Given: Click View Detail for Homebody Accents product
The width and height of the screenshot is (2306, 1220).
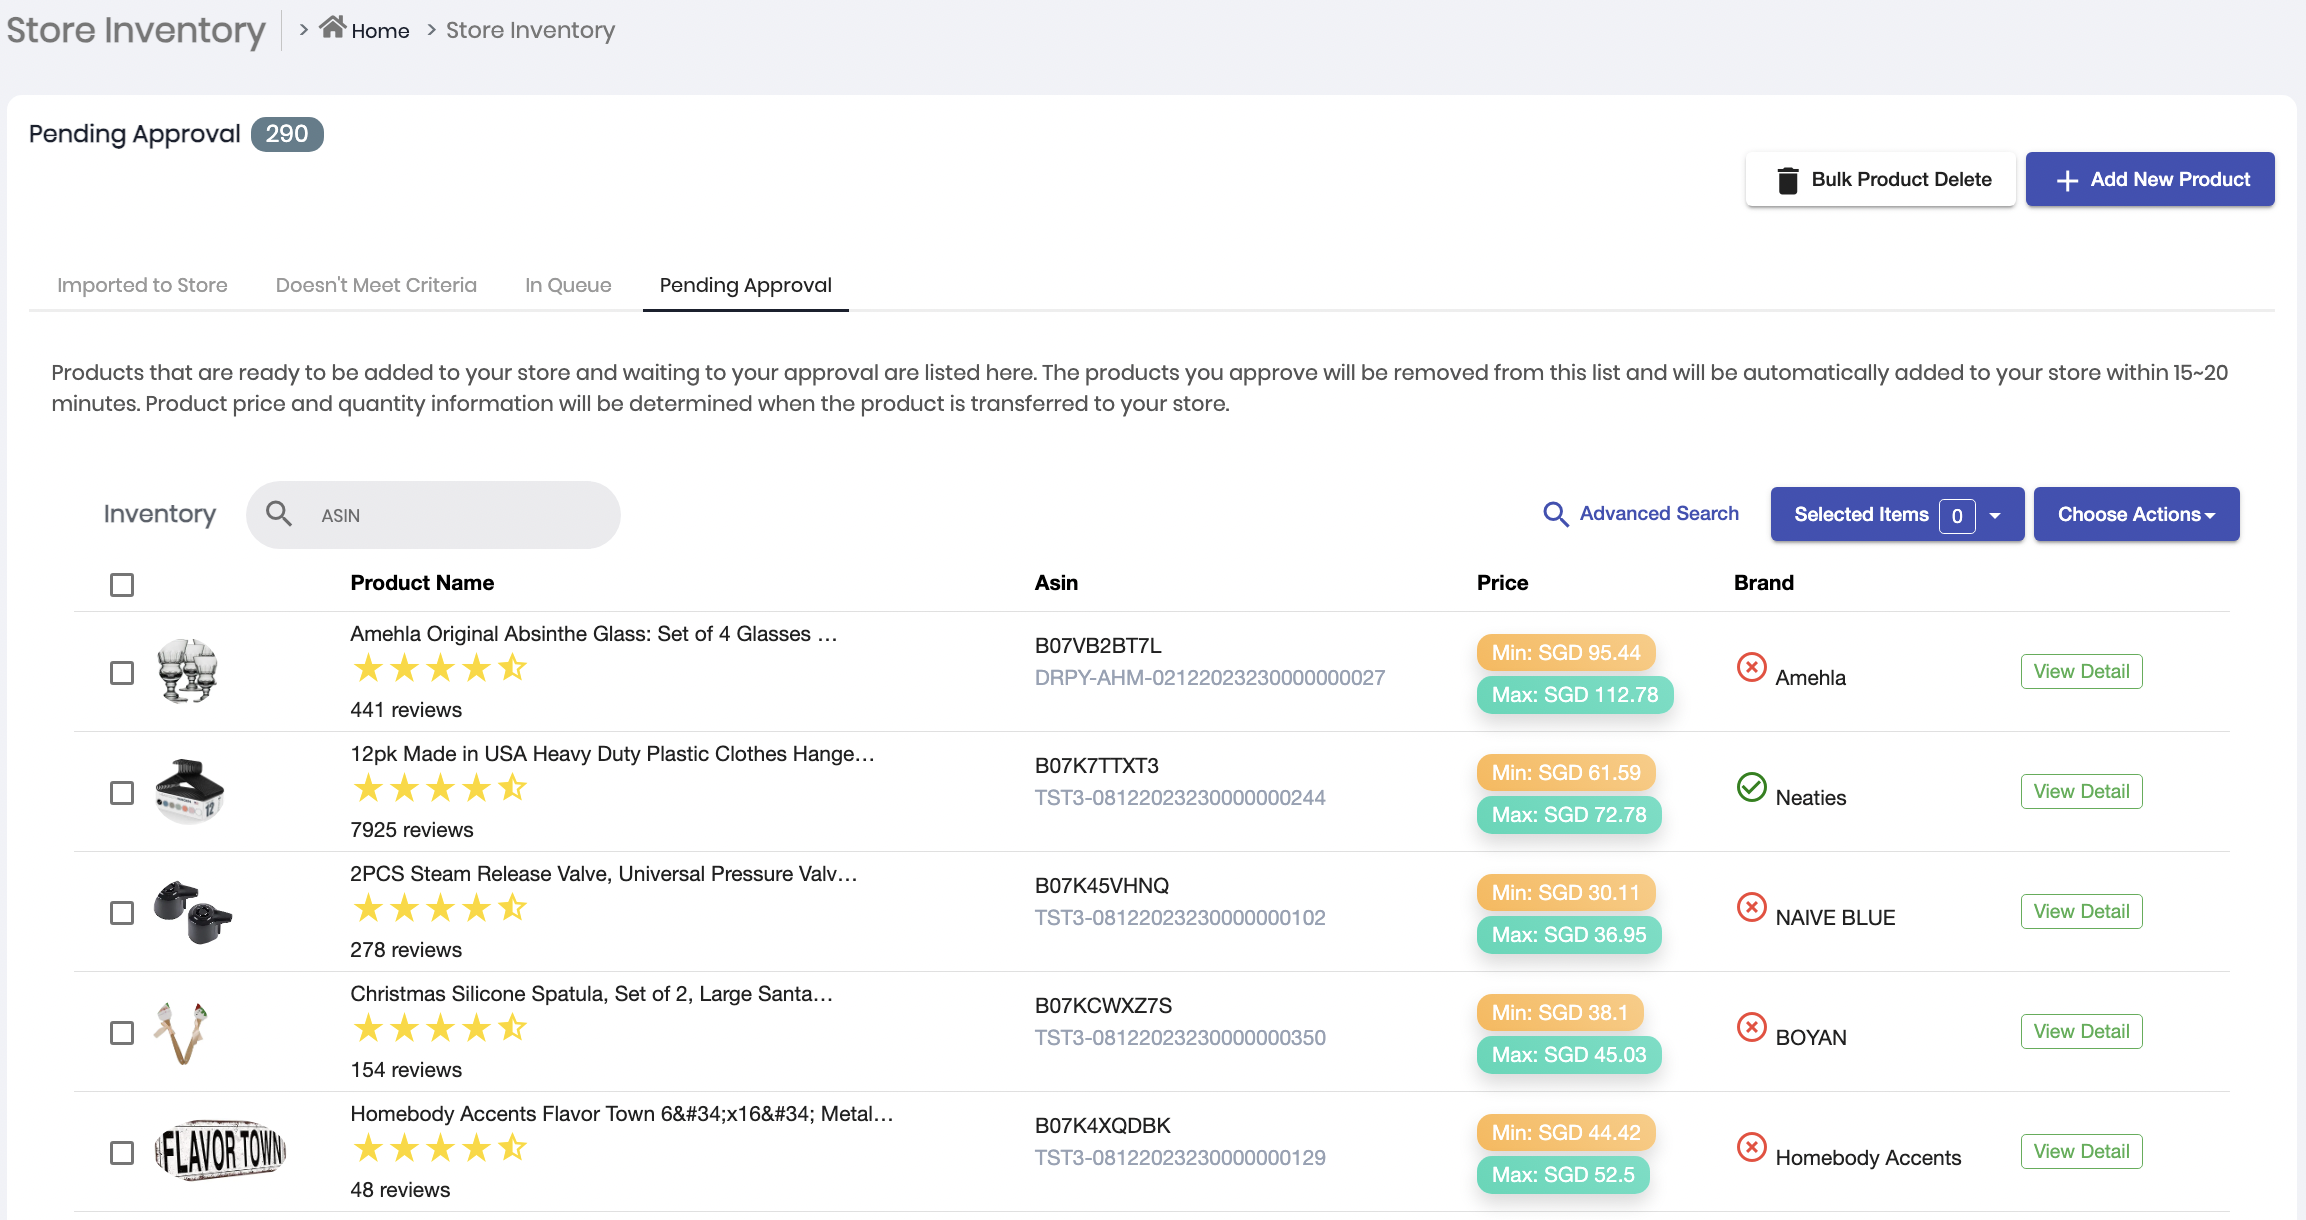Looking at the screenshot, I should (2081, 1151).
